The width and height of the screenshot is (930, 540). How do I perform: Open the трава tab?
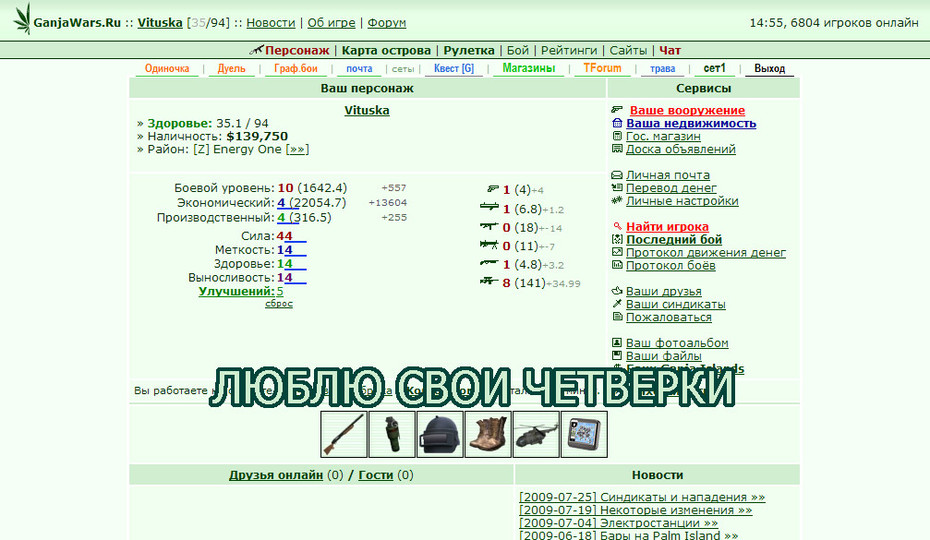pyautogui.click(x=663, y=68)
